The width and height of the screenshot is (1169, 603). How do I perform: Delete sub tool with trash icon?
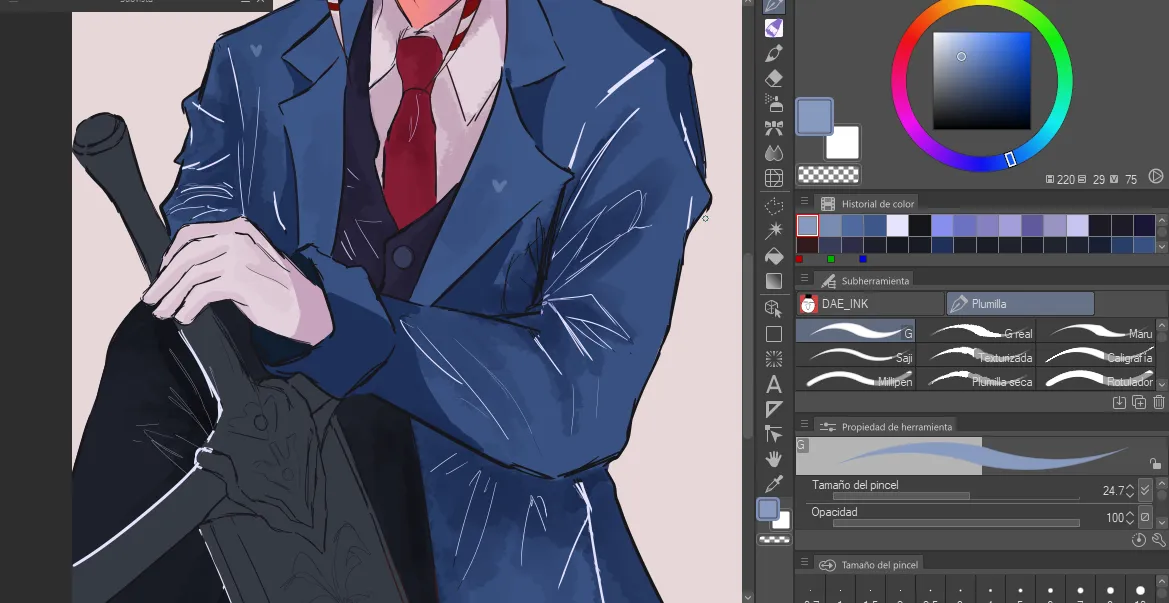(x=1159, y=402)
